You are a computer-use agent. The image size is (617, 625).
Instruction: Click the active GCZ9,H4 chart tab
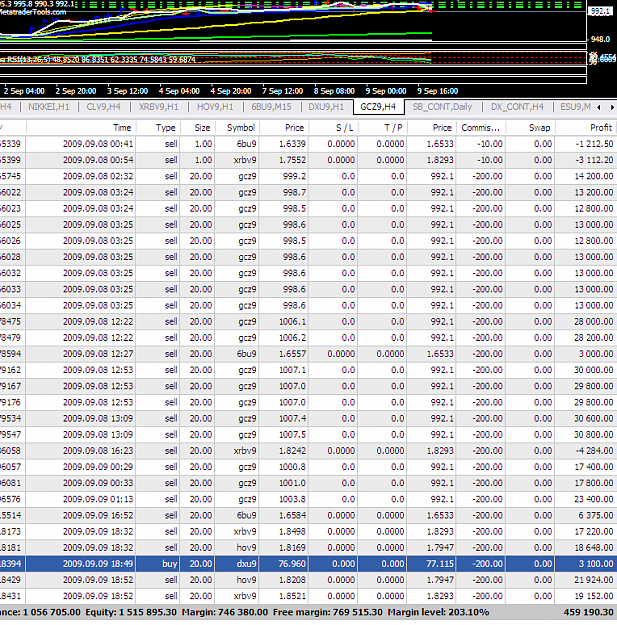click(x=378, y=107)
